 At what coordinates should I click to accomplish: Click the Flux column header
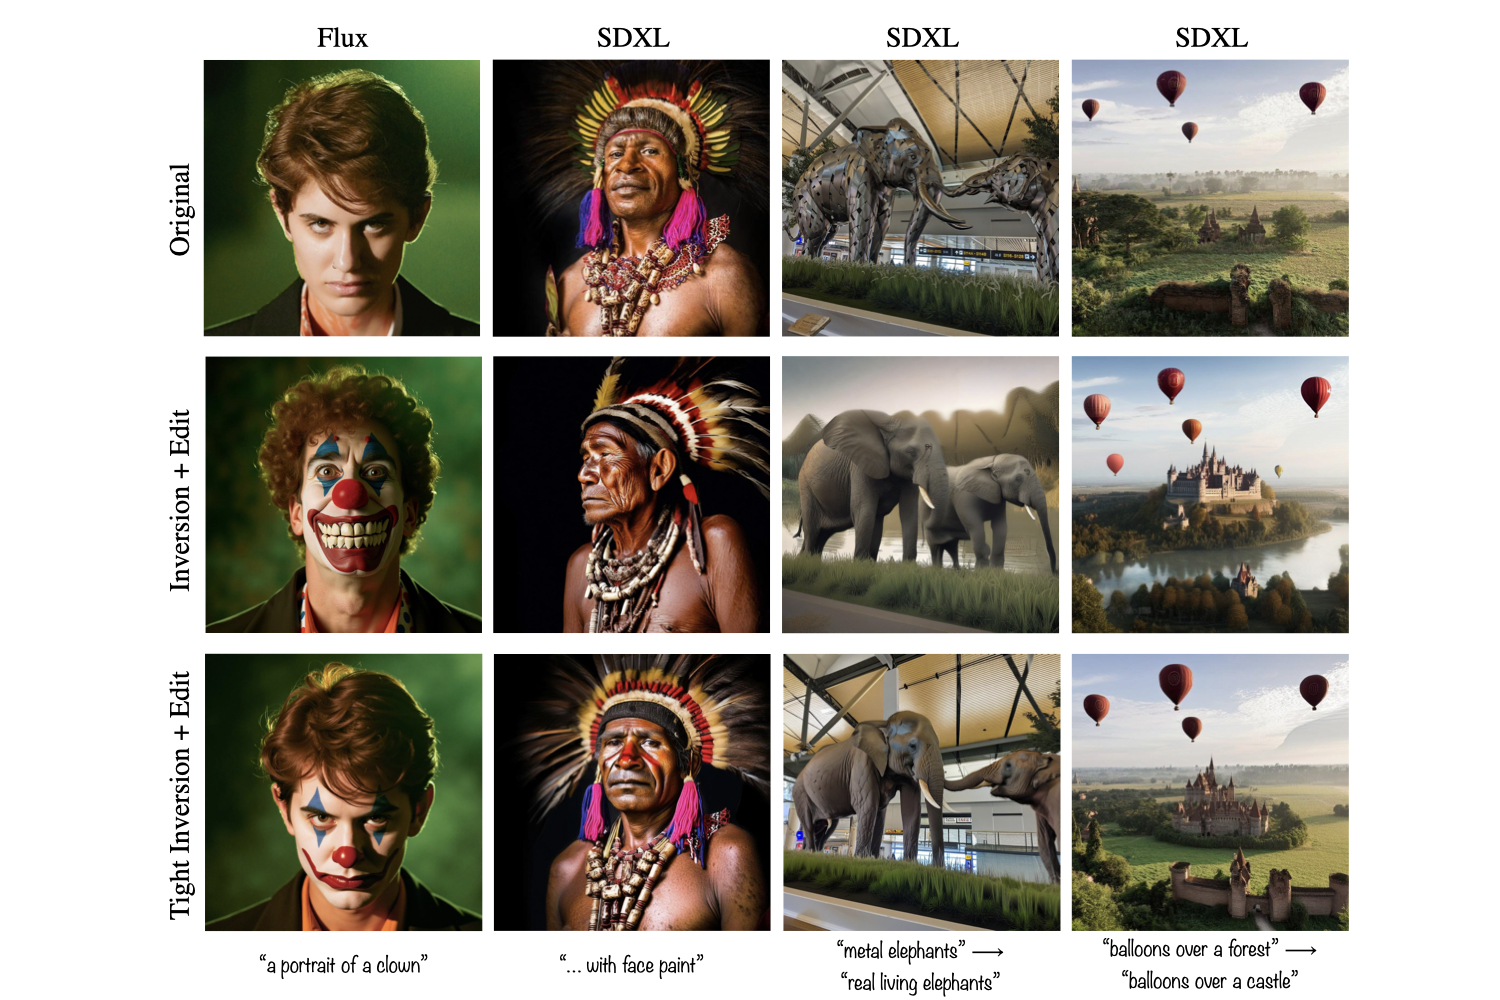click(342, 38)
